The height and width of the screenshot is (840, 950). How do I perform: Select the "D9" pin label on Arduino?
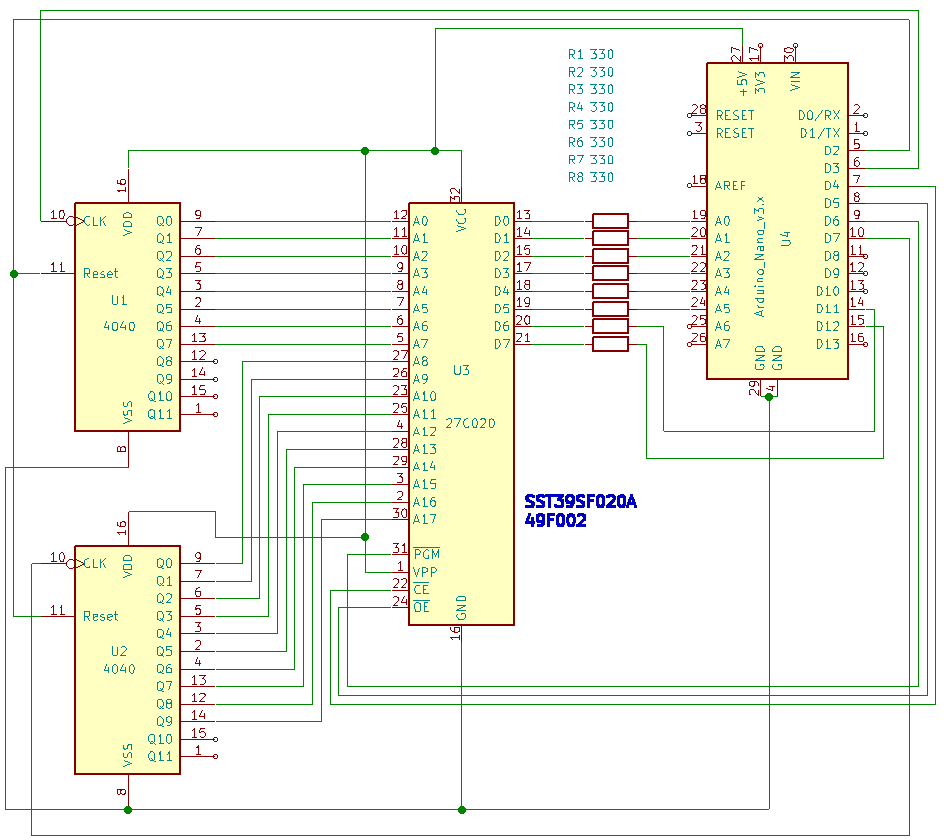click(x=832, y=274)
